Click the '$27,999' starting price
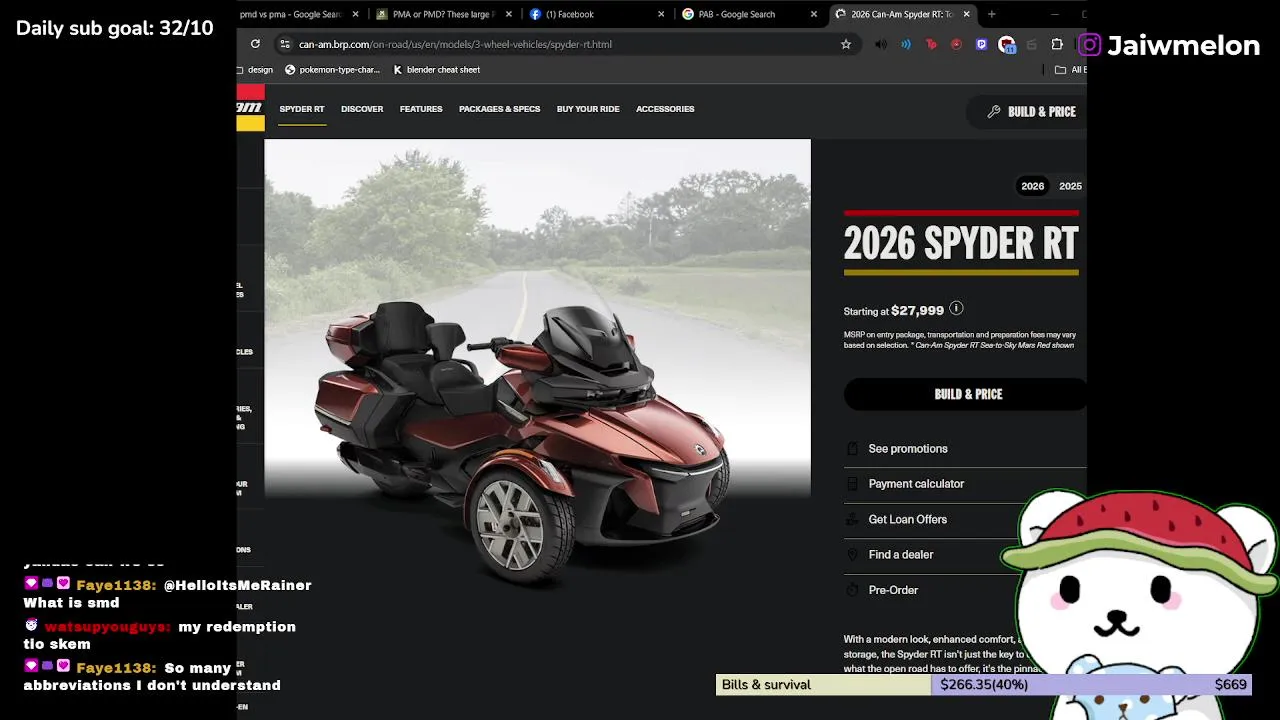This screenshot has width=1280, height=720. [917, 311]
